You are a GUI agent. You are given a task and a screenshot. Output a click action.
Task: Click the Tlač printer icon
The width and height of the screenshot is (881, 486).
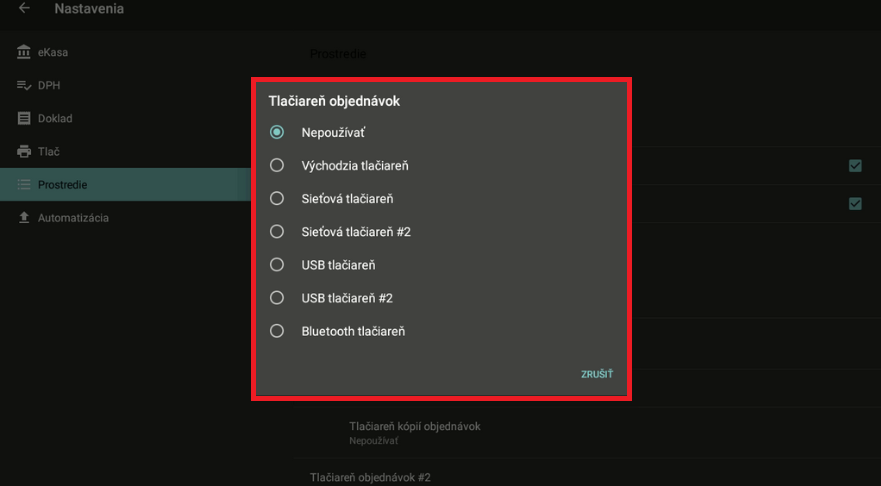(x=24, y=152)
